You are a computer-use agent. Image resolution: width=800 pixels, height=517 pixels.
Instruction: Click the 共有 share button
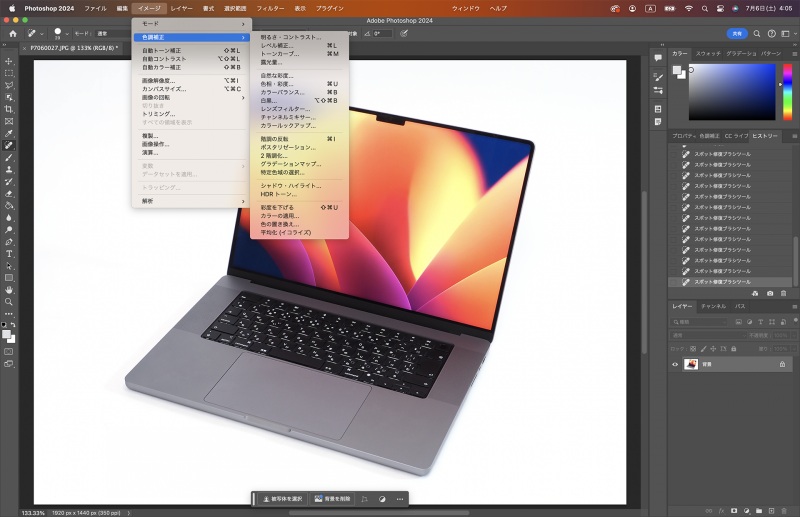click(737, 34)
